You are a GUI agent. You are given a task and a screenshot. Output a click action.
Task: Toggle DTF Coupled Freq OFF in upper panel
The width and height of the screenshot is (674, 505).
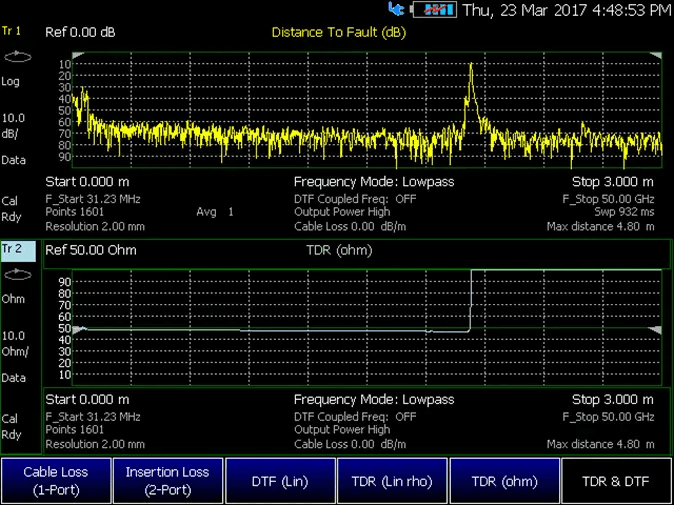[x=355, y=198]
